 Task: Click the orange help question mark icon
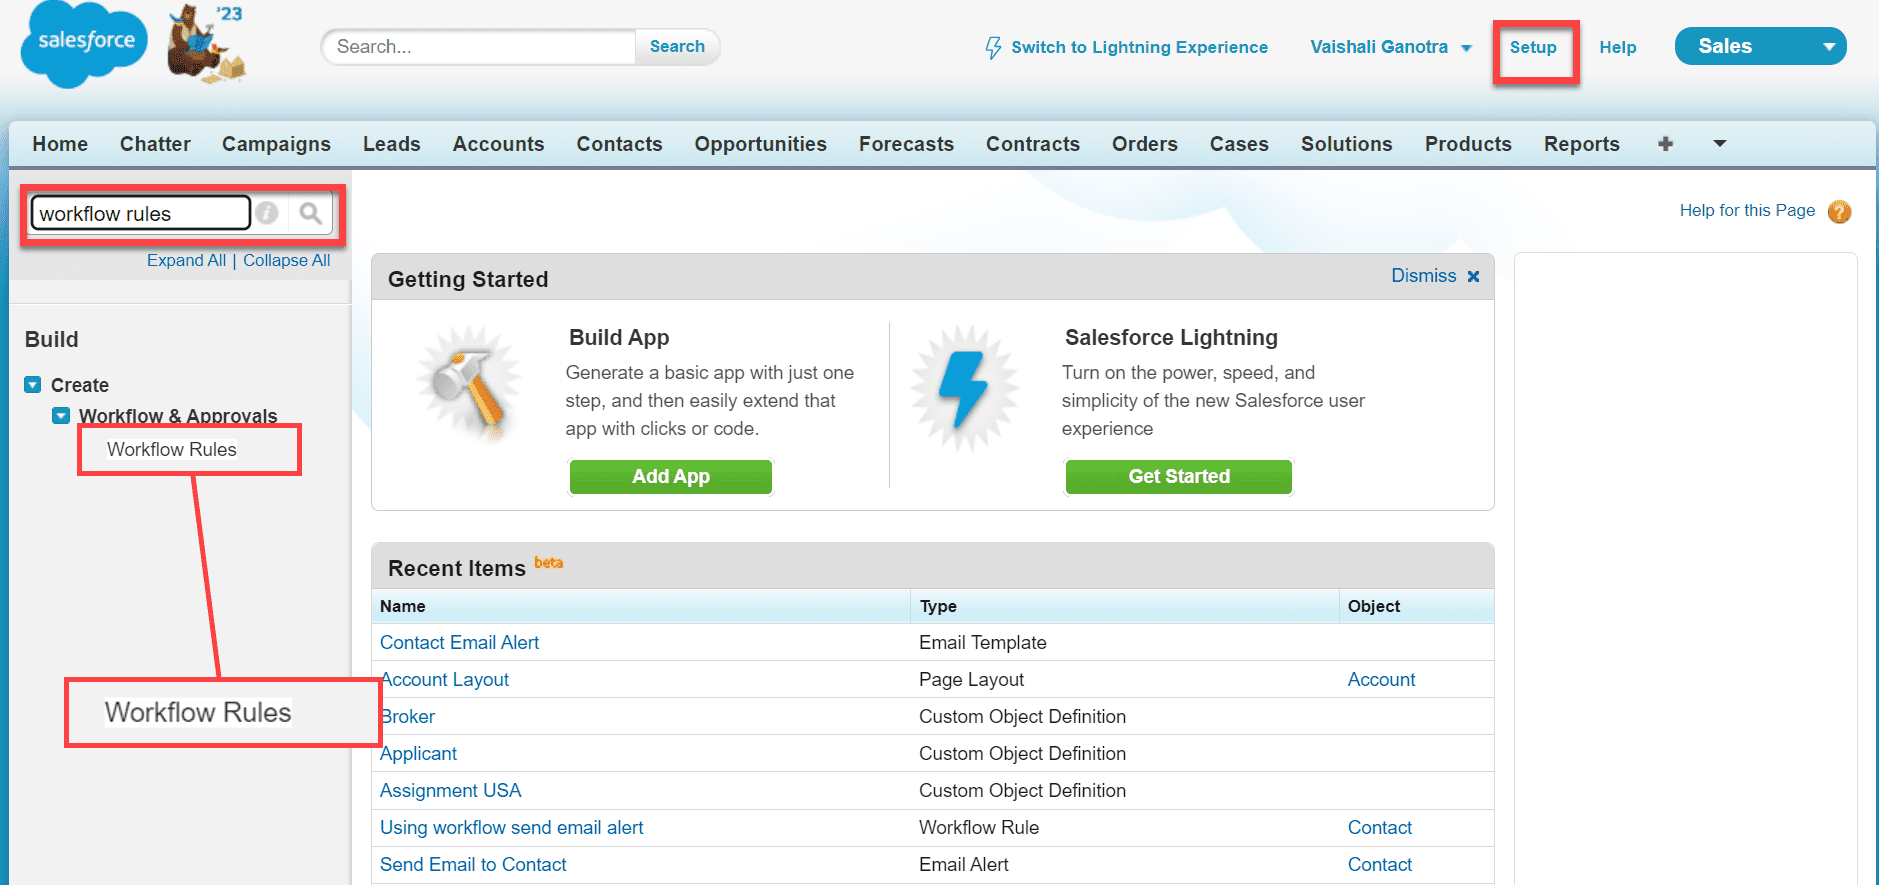pyautogui.click(x=1839, y=212)
